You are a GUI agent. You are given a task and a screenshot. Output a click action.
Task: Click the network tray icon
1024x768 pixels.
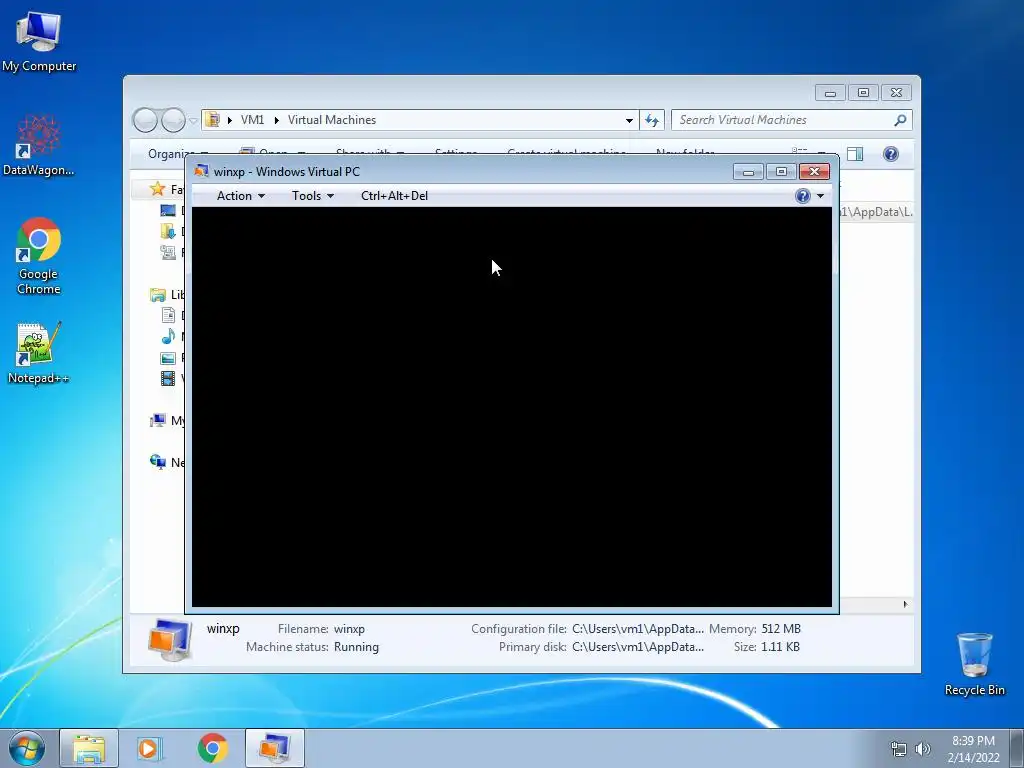(899, 749)
